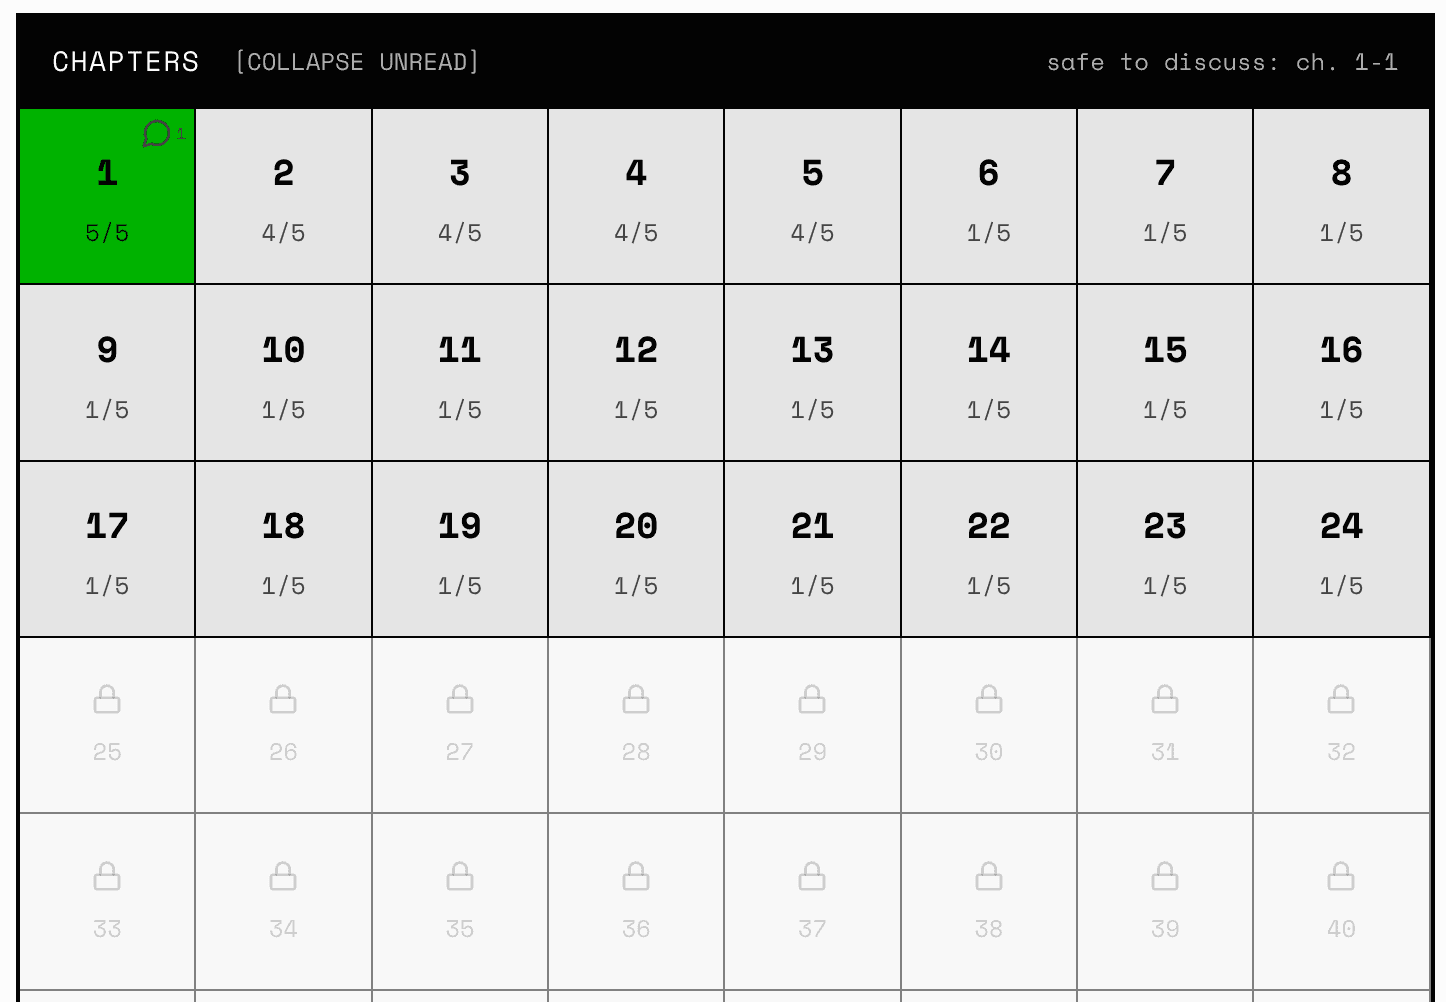Select the chapter 21 tile
The width and height of the screenshot is (1446, 1002).
pos(812,550)
